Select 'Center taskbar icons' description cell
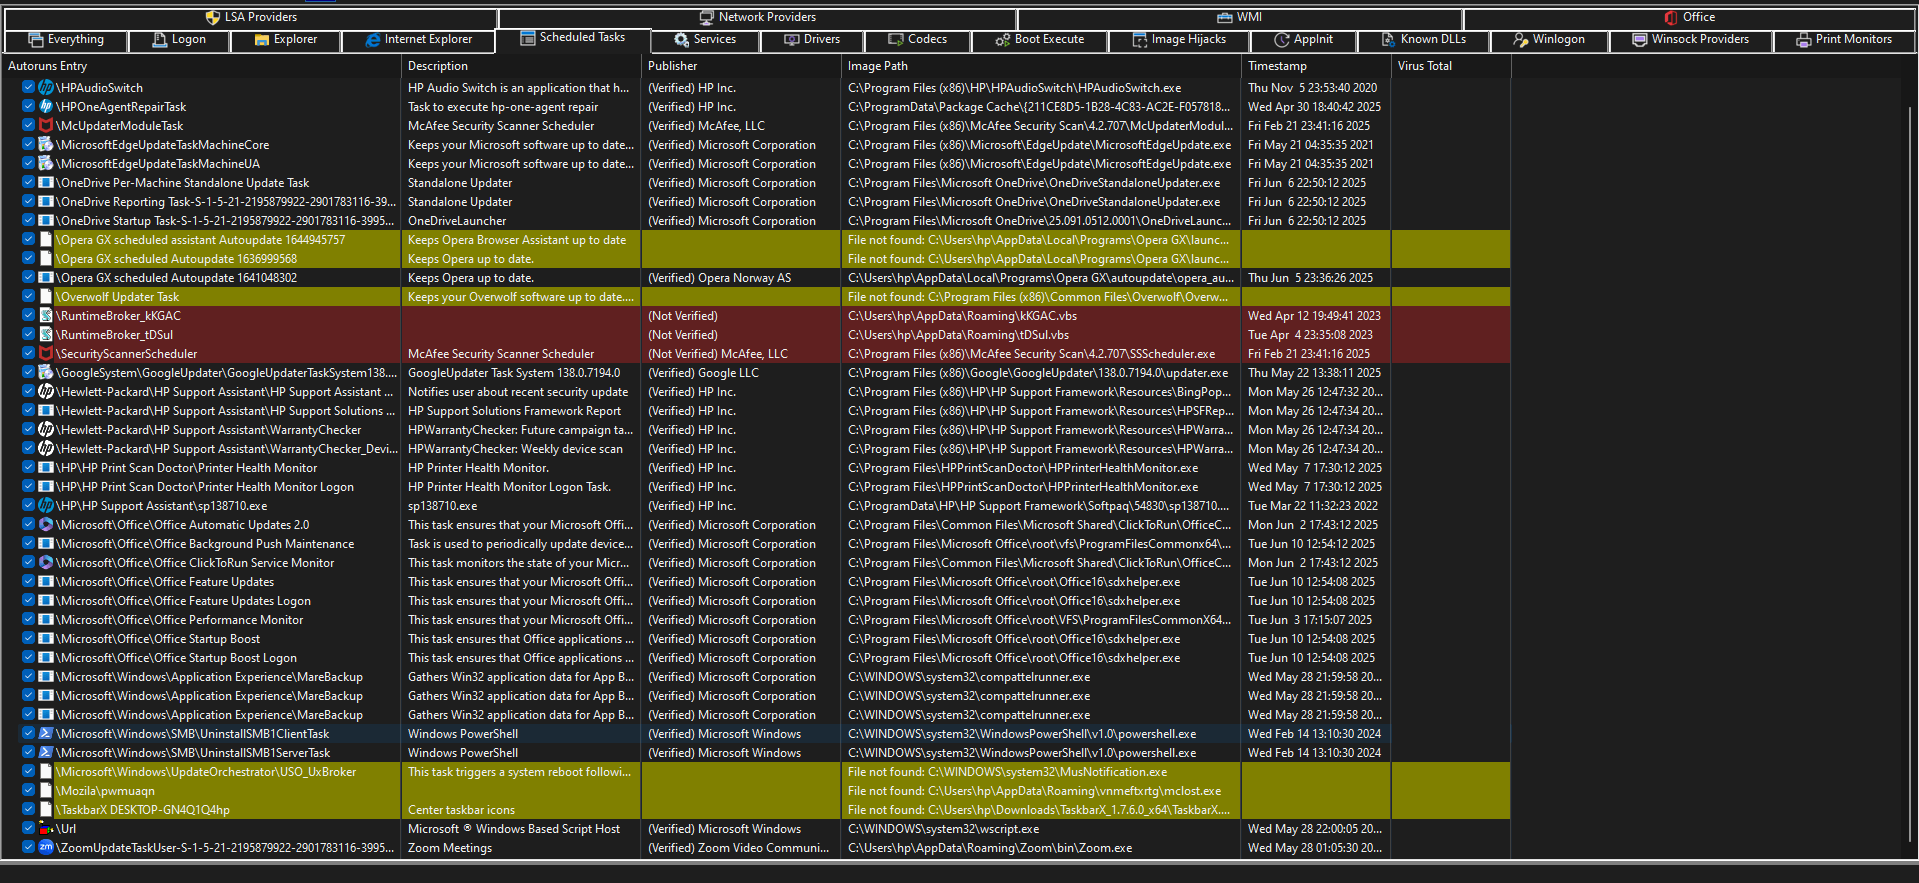Image resolution: width=1919 pixels, height=883 pixels. pos(520,810)
